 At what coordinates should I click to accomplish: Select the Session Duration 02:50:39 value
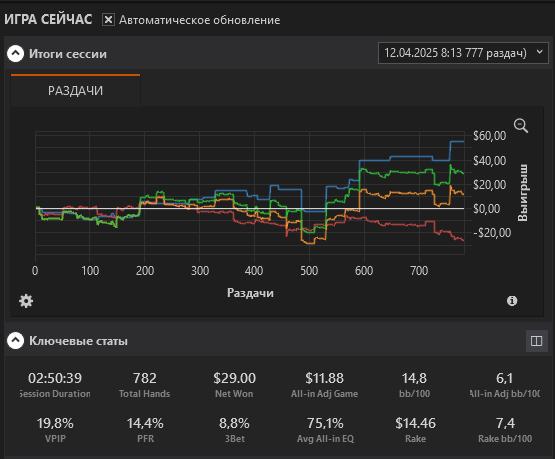point(55,378)
